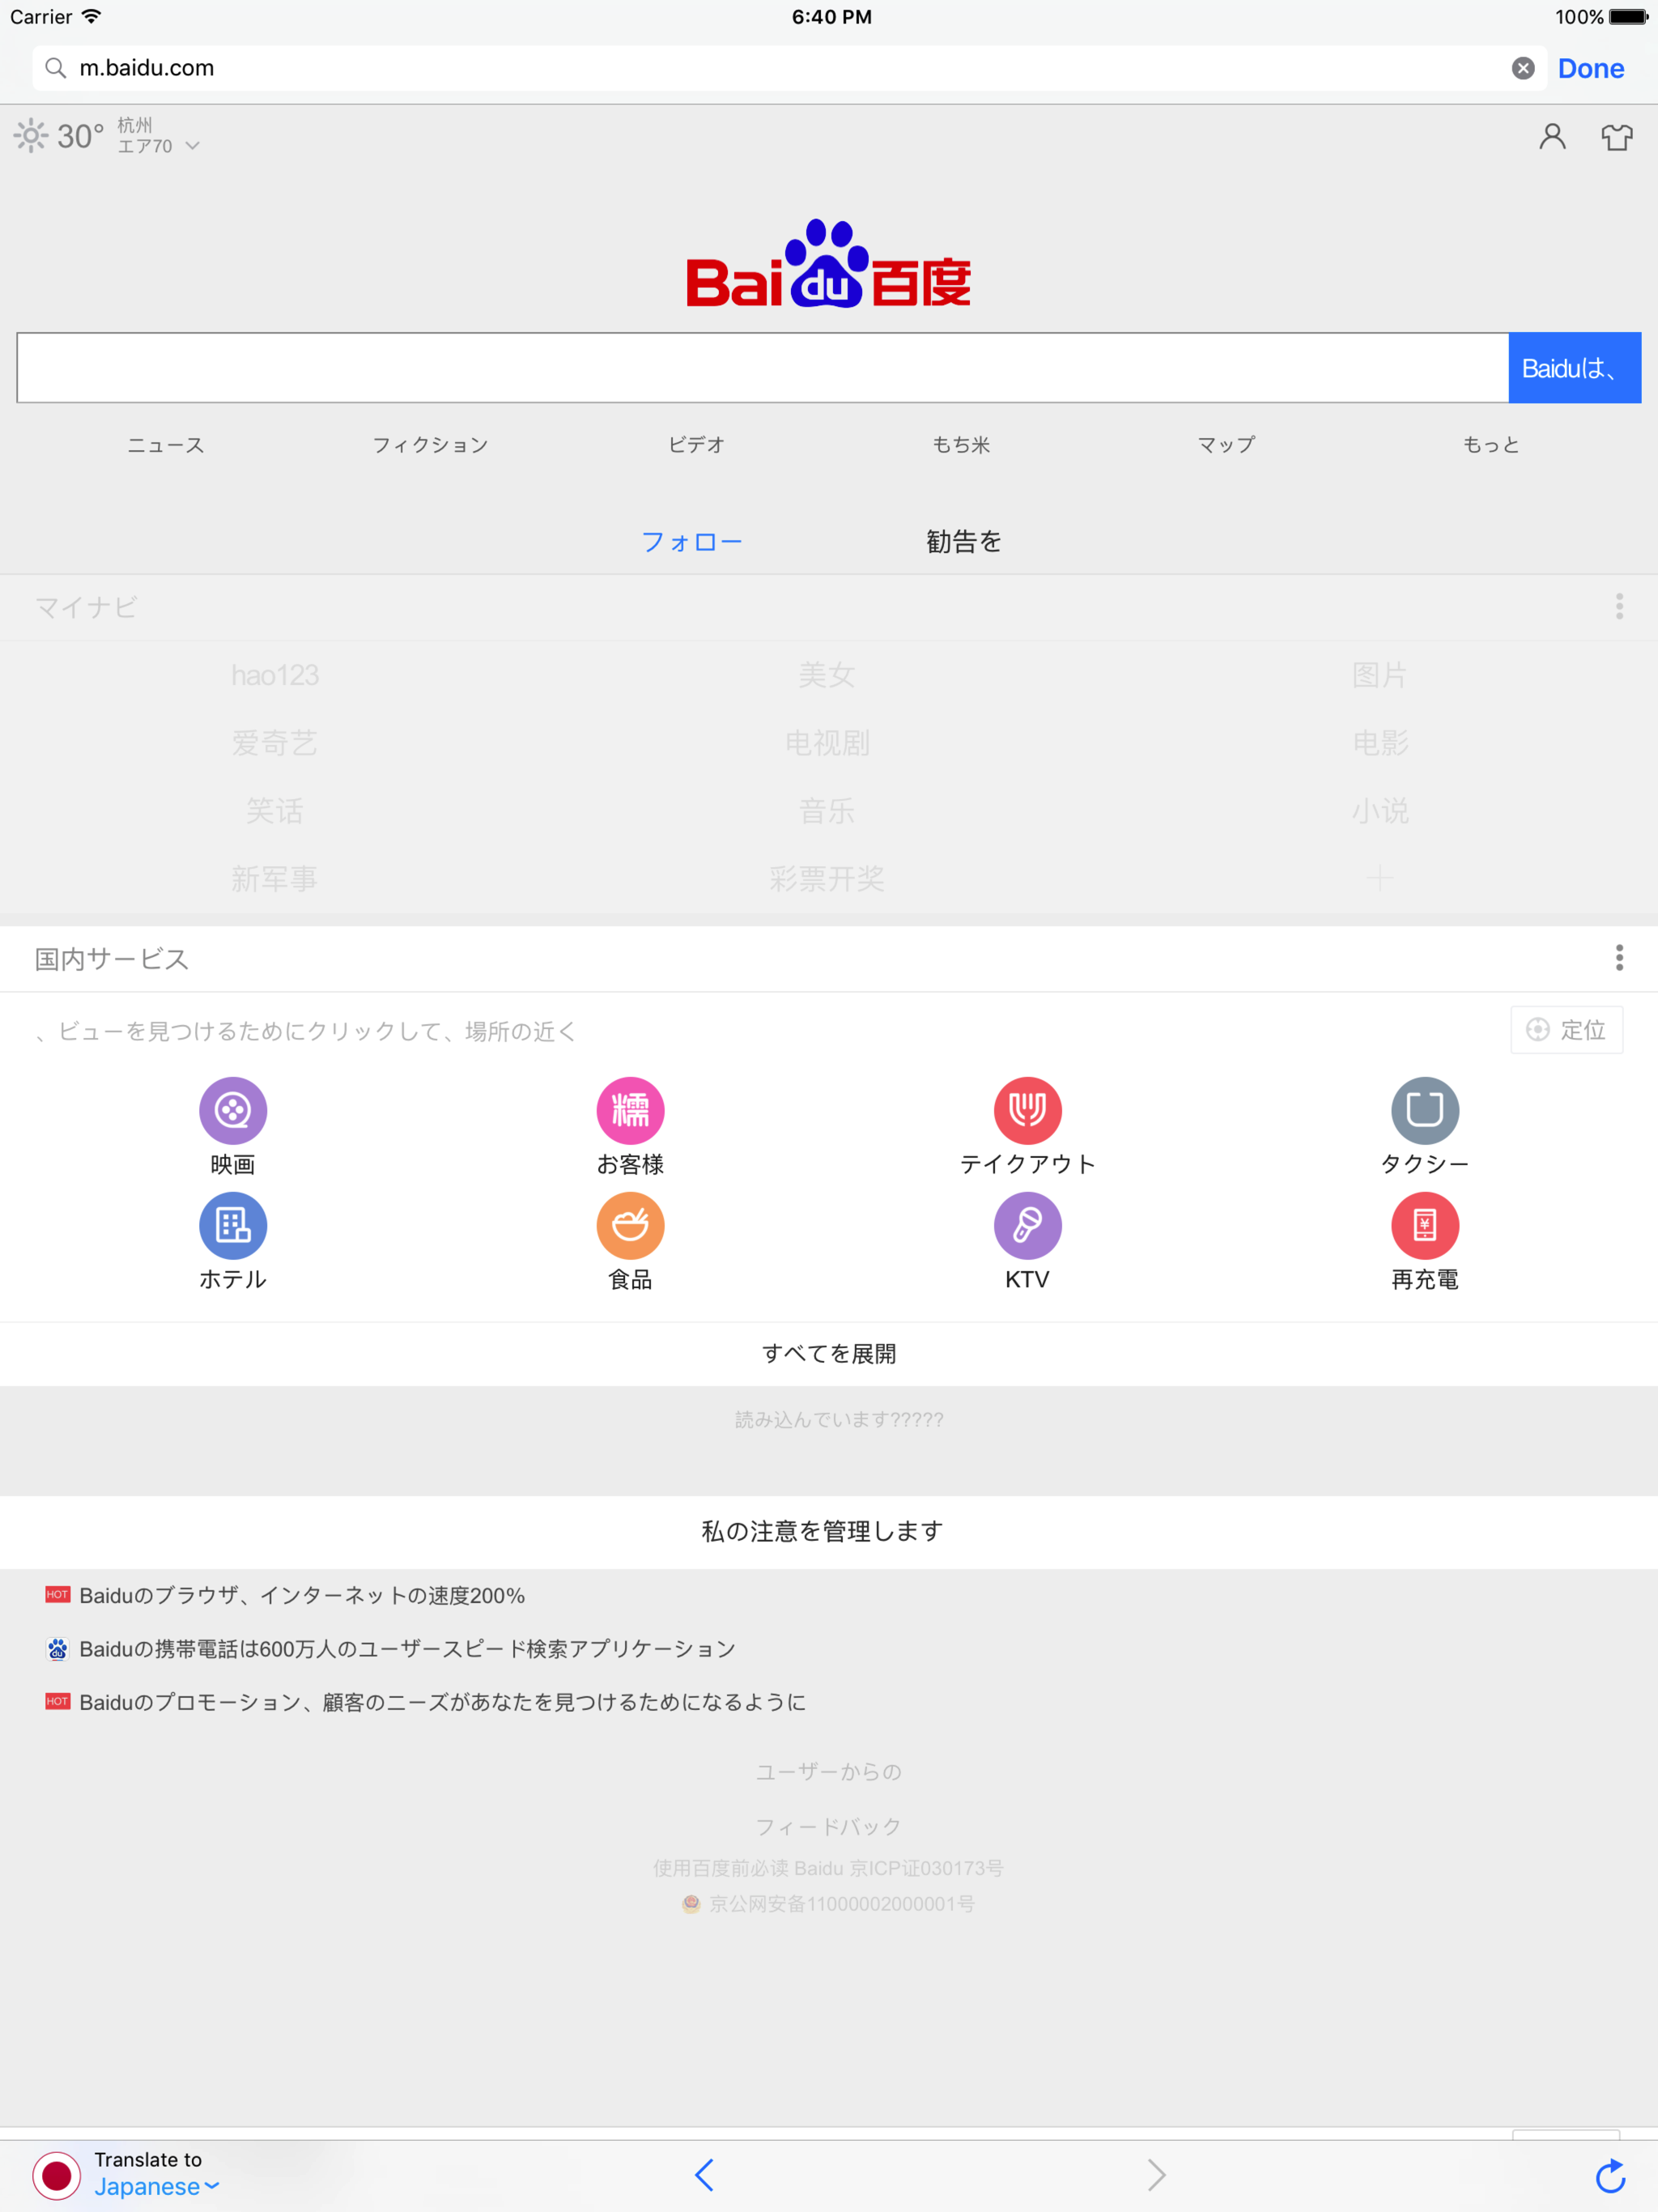Open the 电影 link
The image size is (1658, 2212).
click(x=1380, y=743)
